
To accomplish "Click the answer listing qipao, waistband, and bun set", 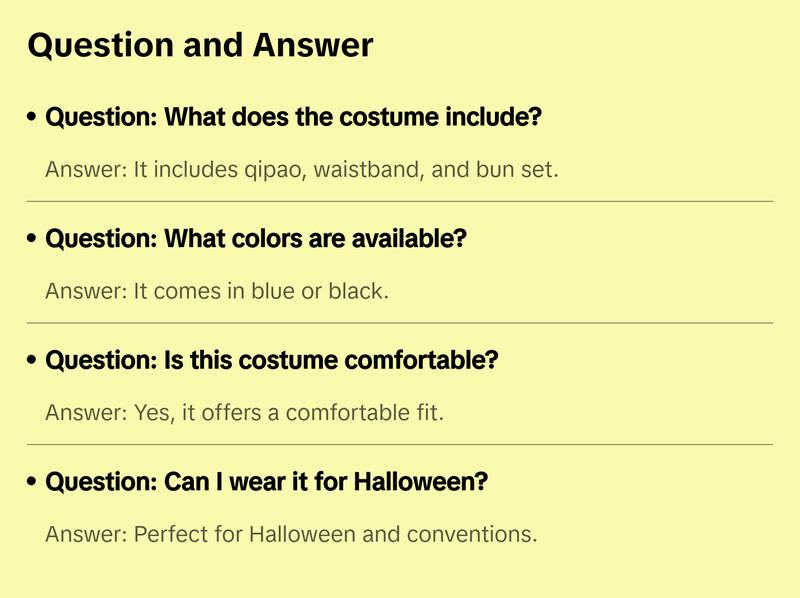I will click(301, 170).
